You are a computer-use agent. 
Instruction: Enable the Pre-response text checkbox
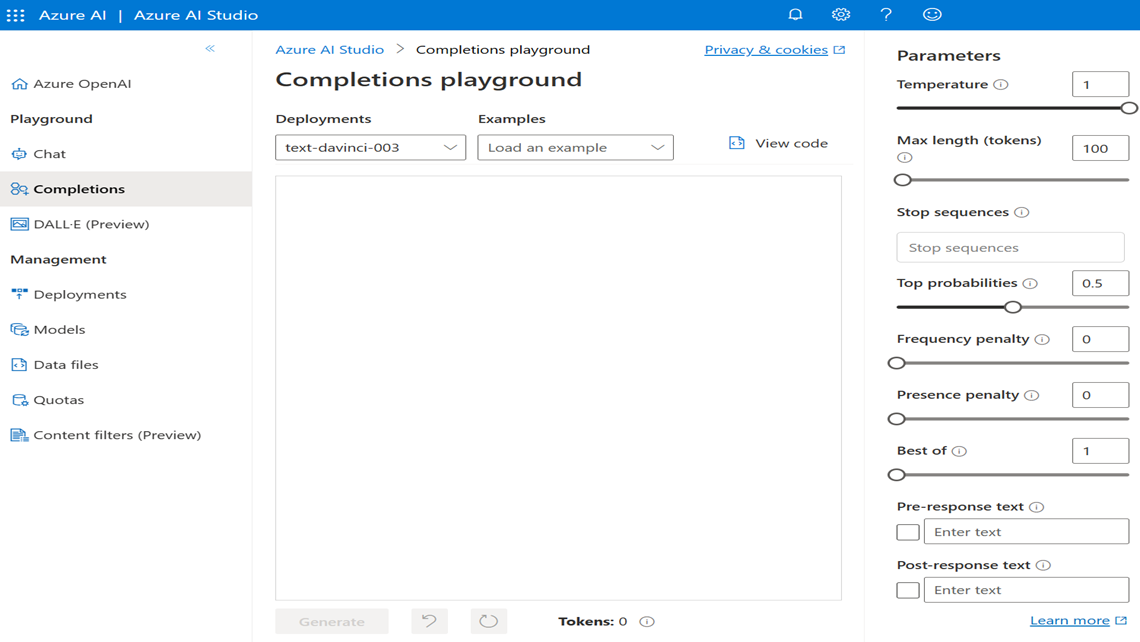click(907, 532)
